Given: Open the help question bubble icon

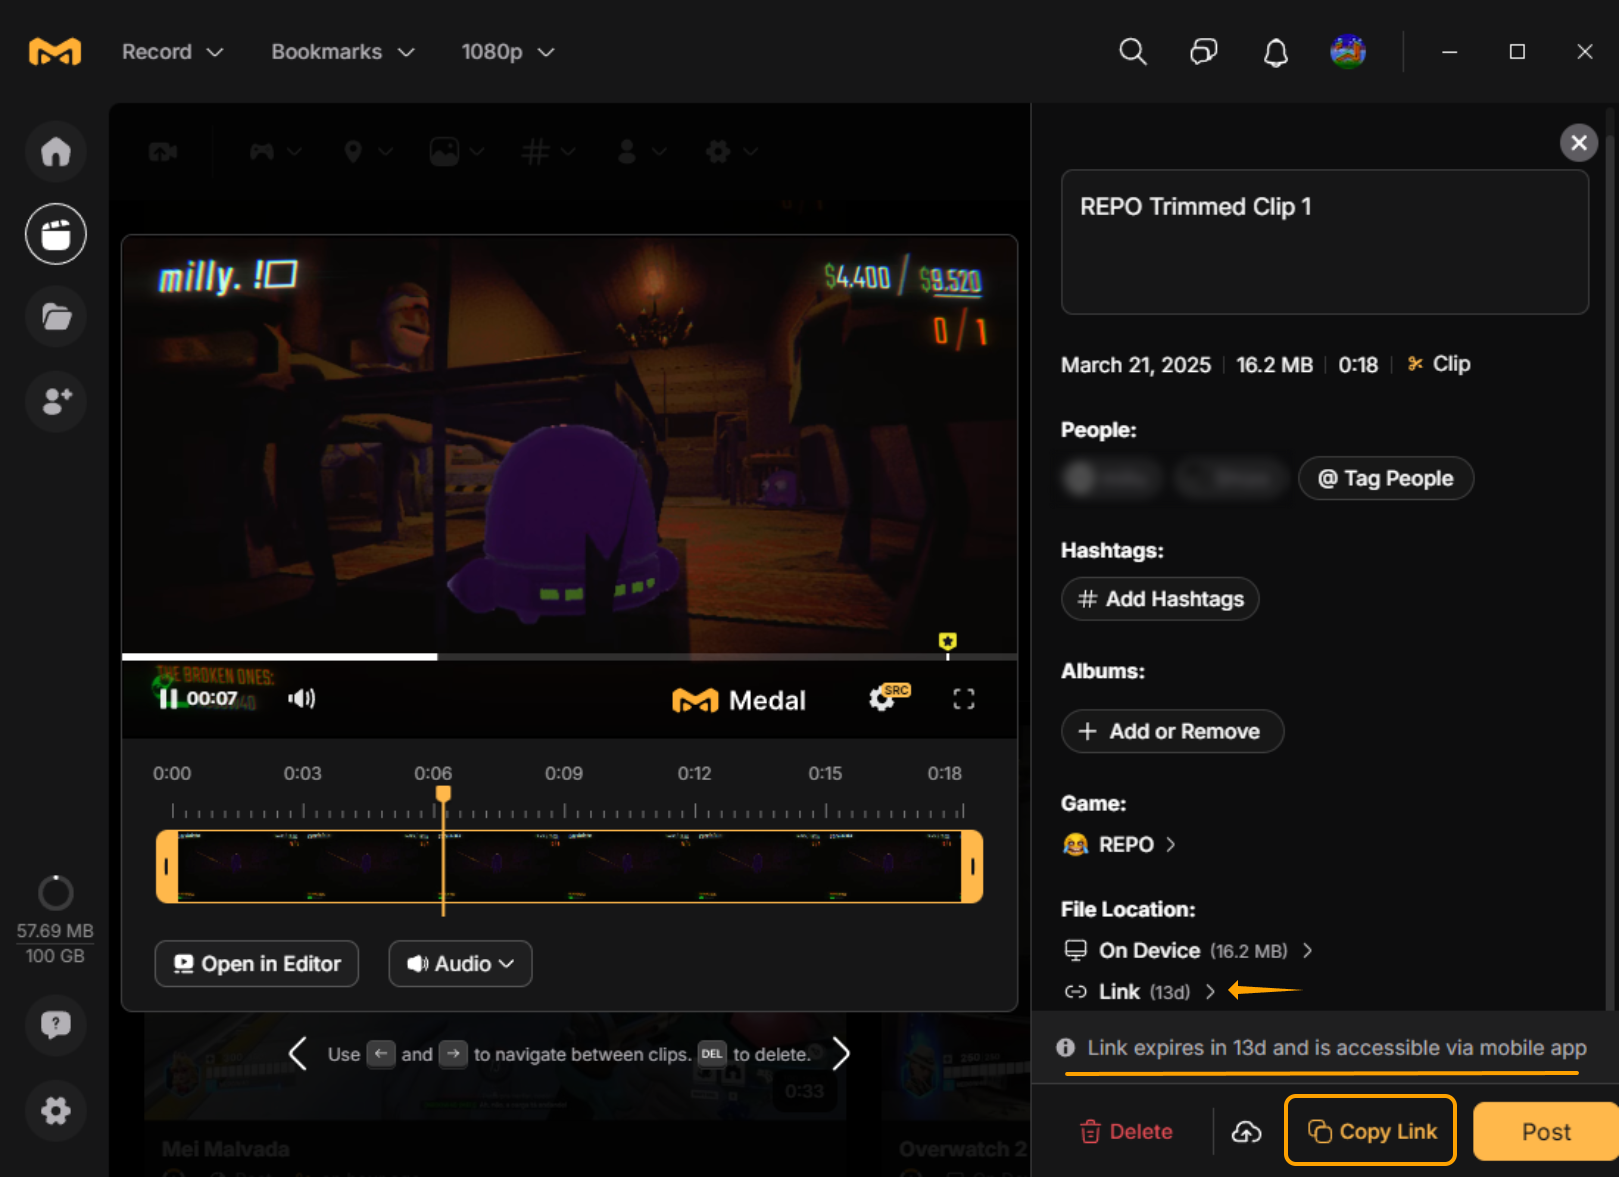Looking at the screenshot, I should (x=56, y=1025).
